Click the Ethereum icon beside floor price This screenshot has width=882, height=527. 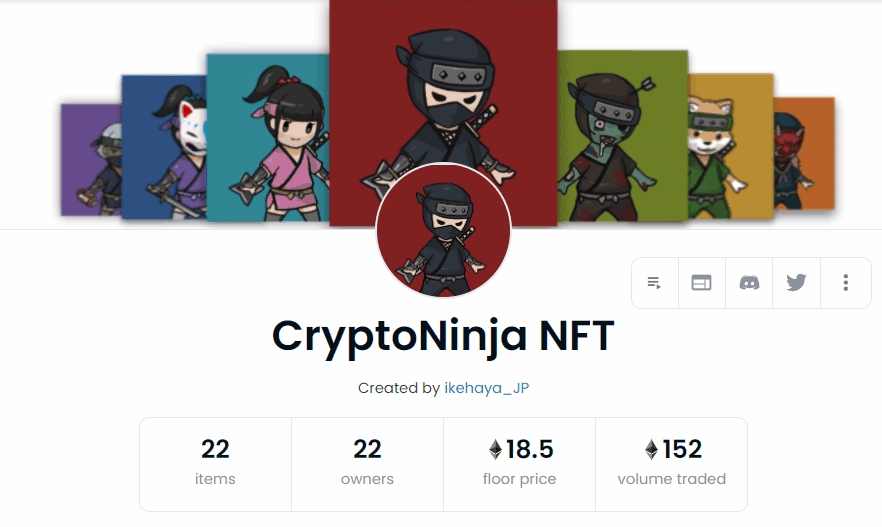point(495,449)
